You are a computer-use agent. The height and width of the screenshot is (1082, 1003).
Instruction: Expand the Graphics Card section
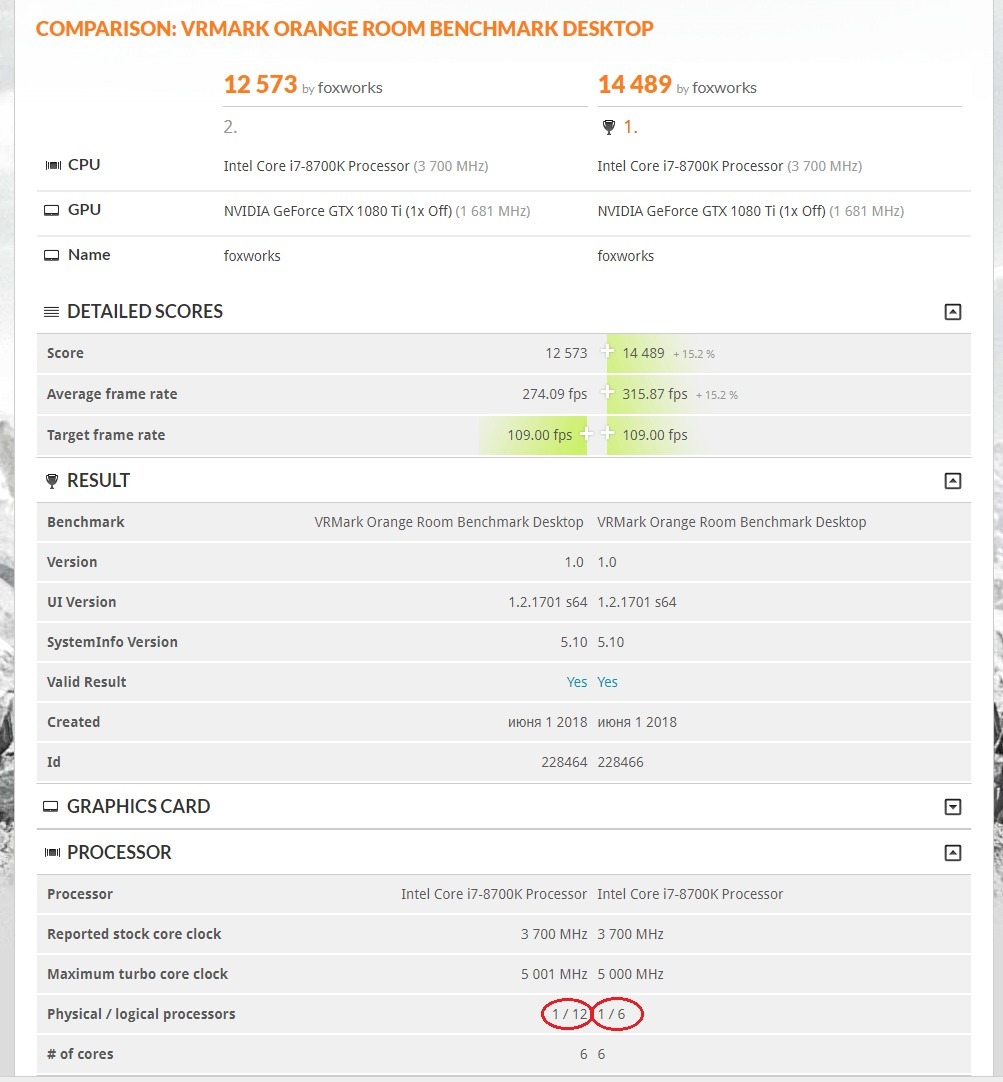(x=952, y=807)
